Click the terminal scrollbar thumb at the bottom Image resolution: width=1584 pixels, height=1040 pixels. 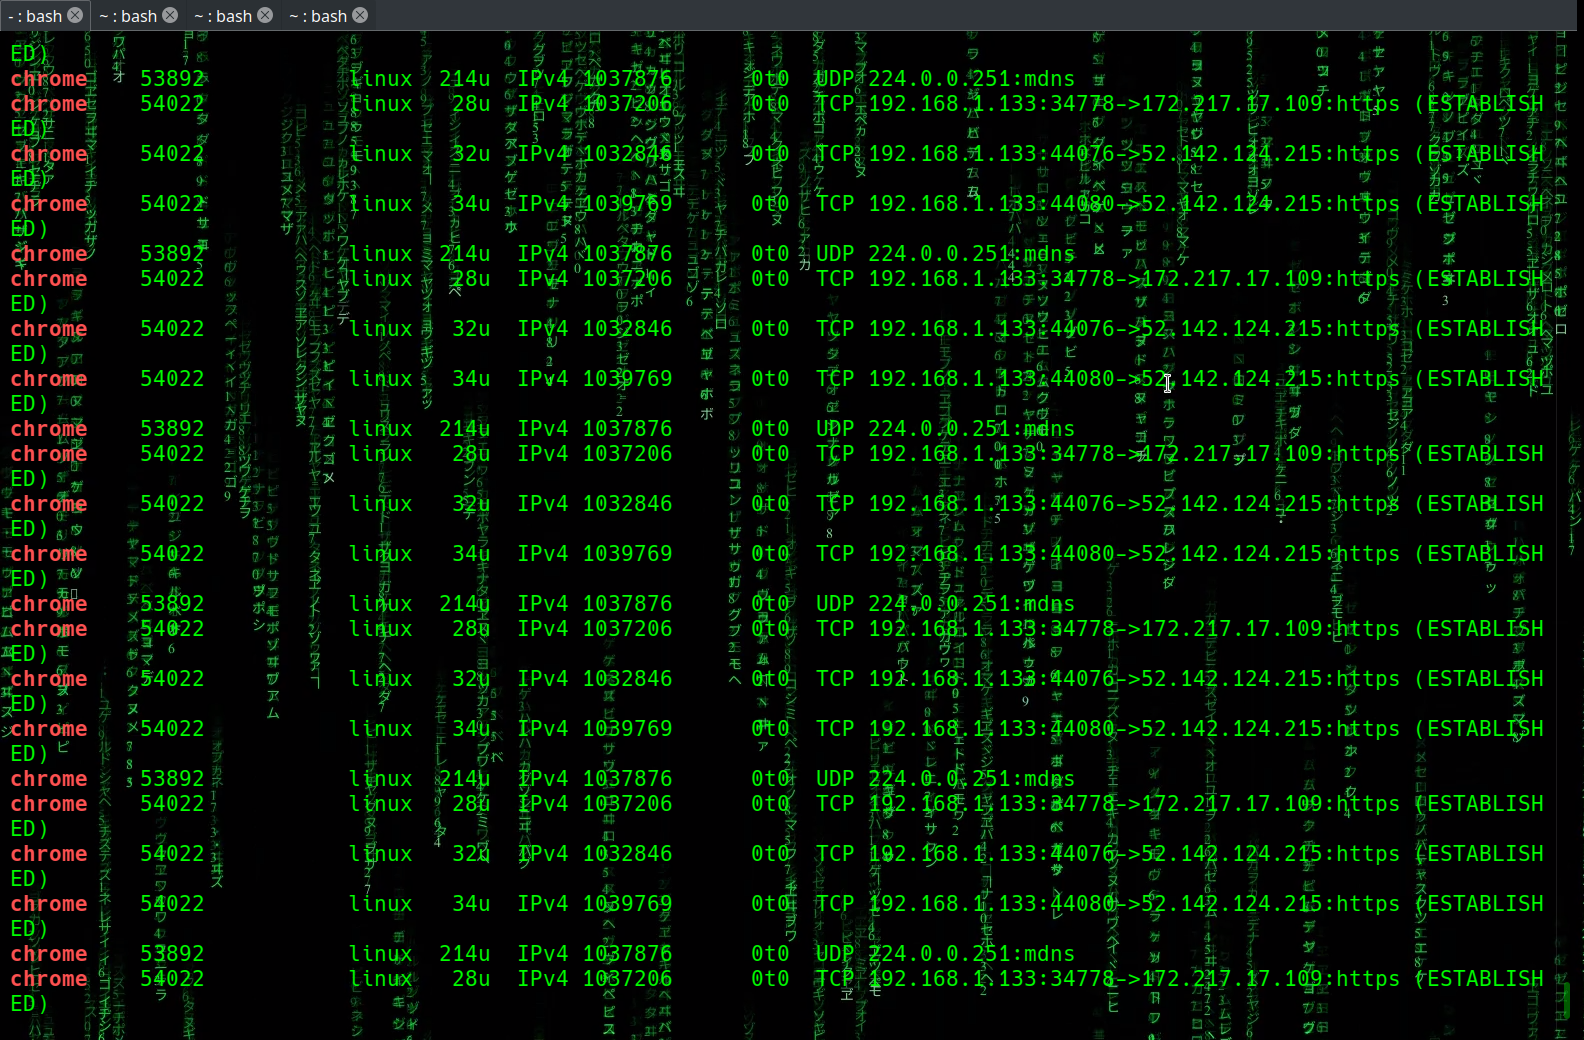[1567, 1002]
